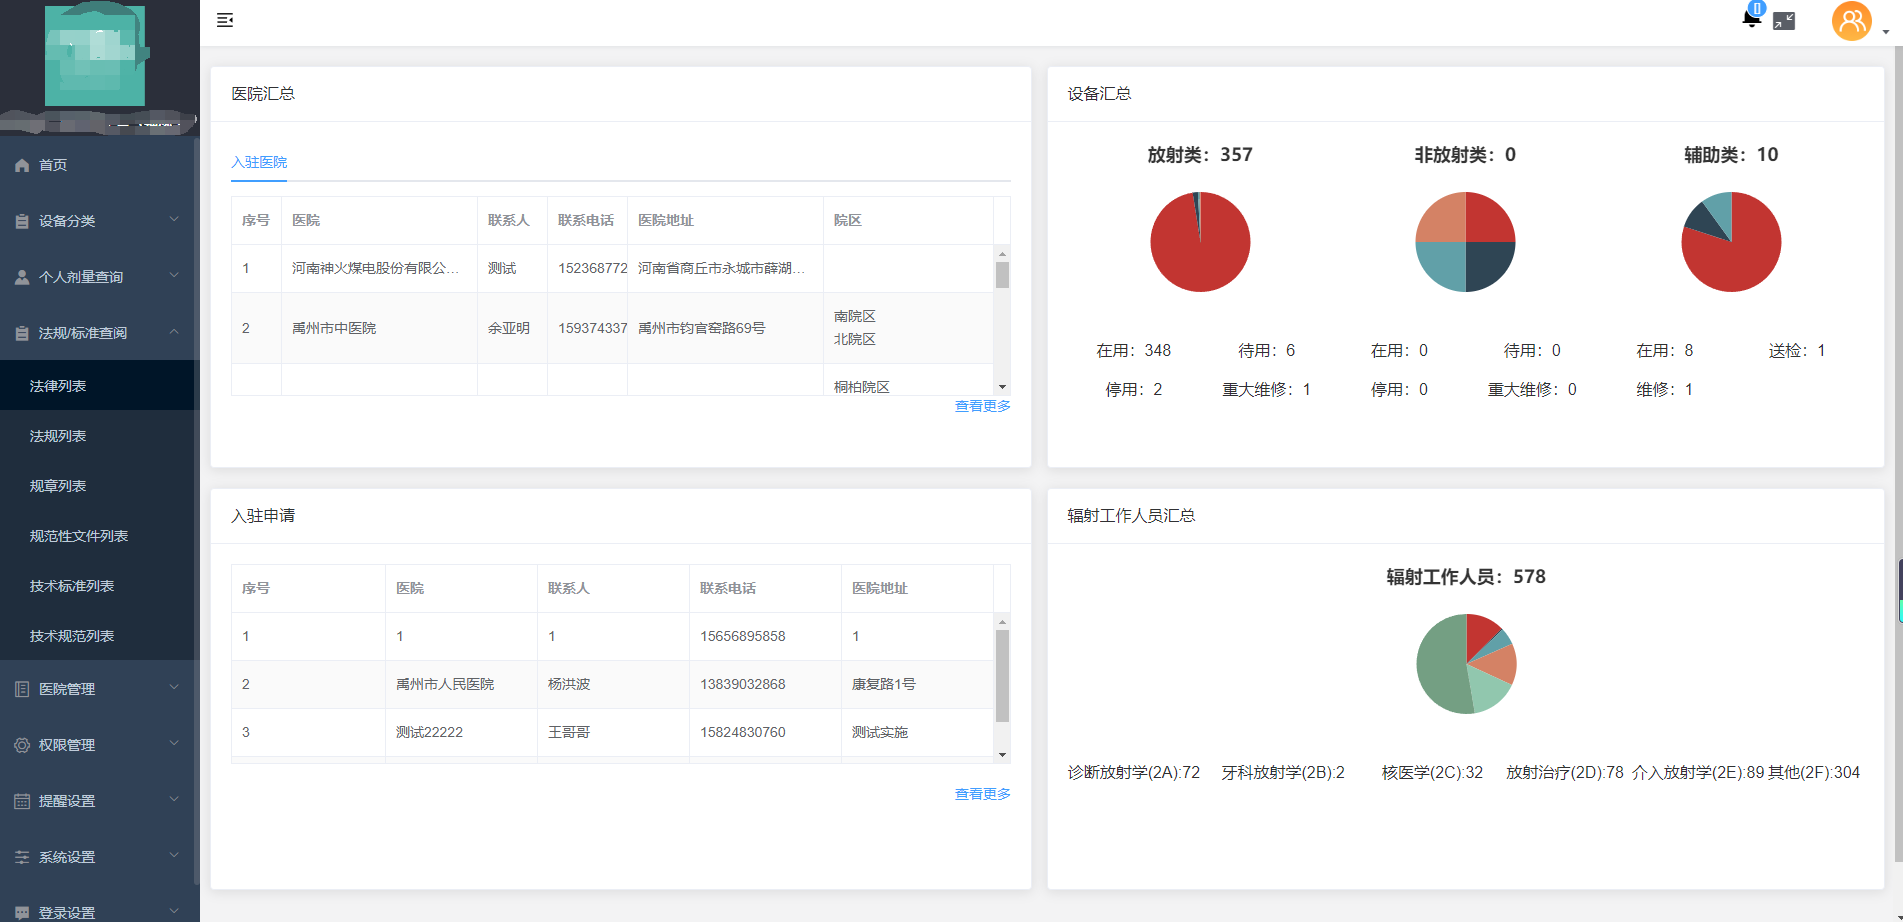This screenshot has height=922, width=1903.
Task: Click the home icon beside 首页
Action: (22, 165)
